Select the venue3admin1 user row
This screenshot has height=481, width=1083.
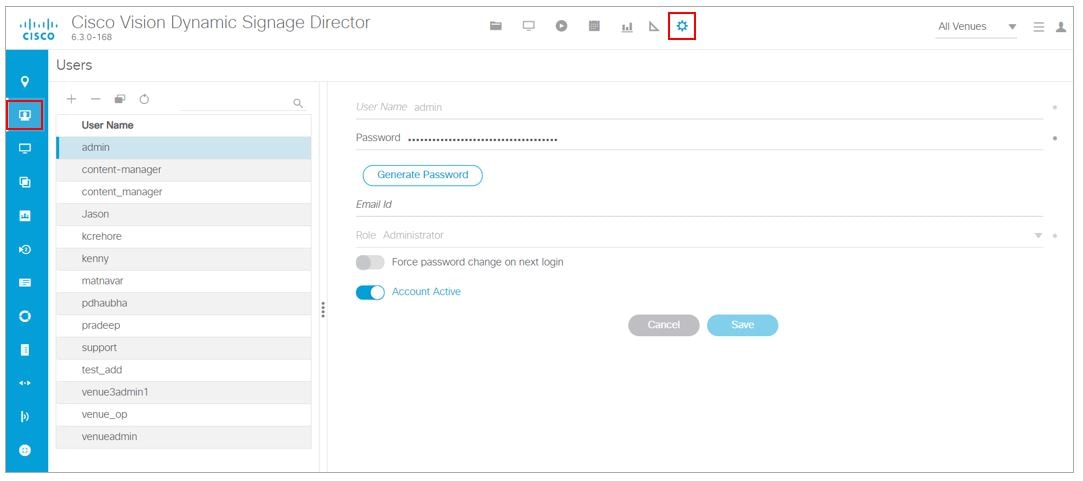(184, 392)
